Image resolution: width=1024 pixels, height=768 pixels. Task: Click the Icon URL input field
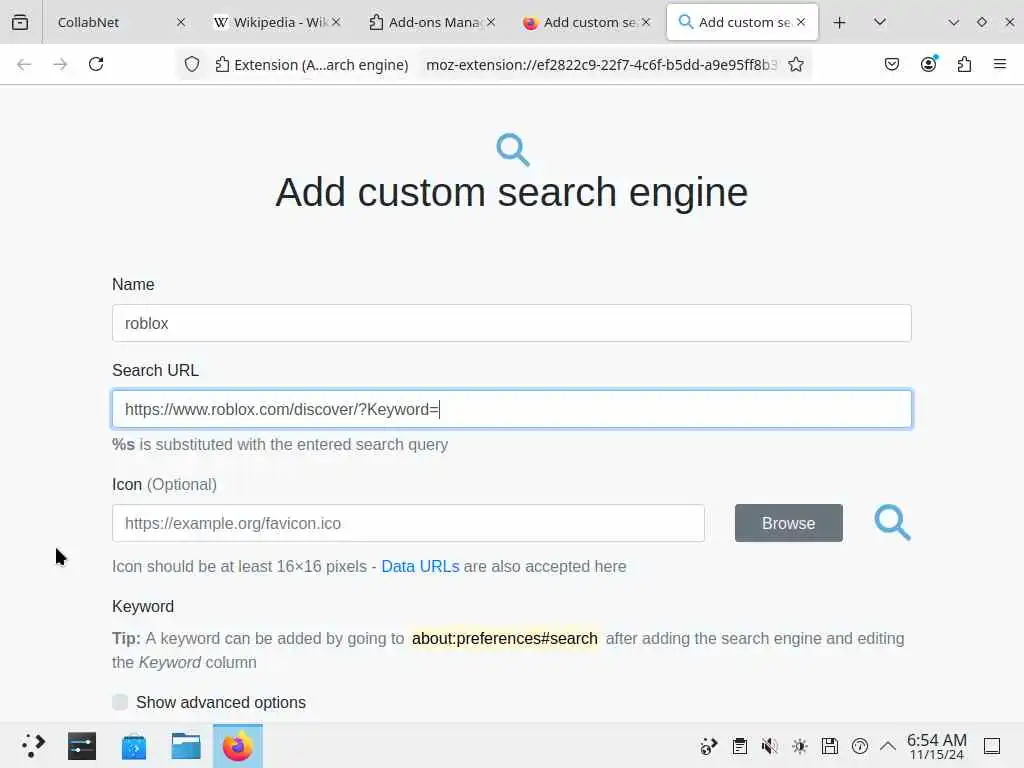click(x=408, y=523)
